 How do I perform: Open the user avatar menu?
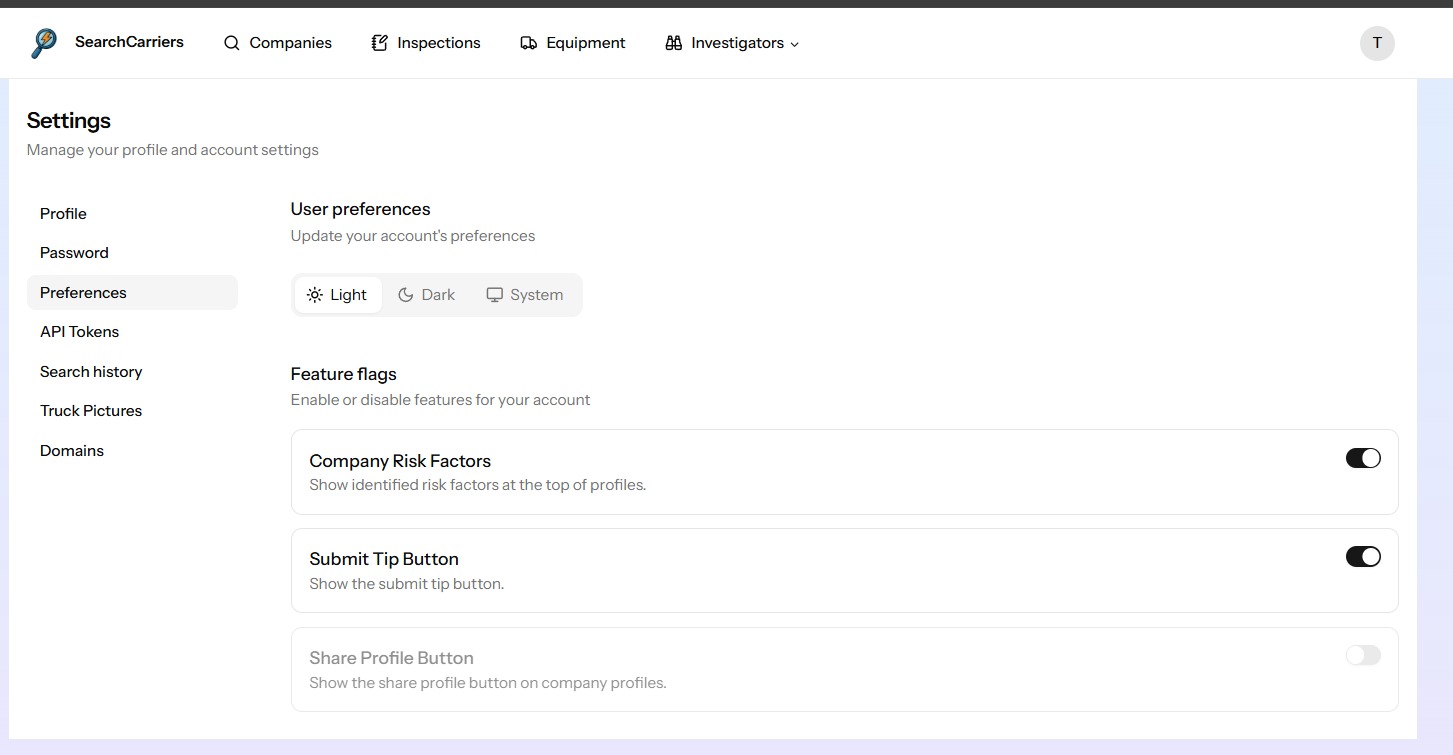(x=1377, y=43)
